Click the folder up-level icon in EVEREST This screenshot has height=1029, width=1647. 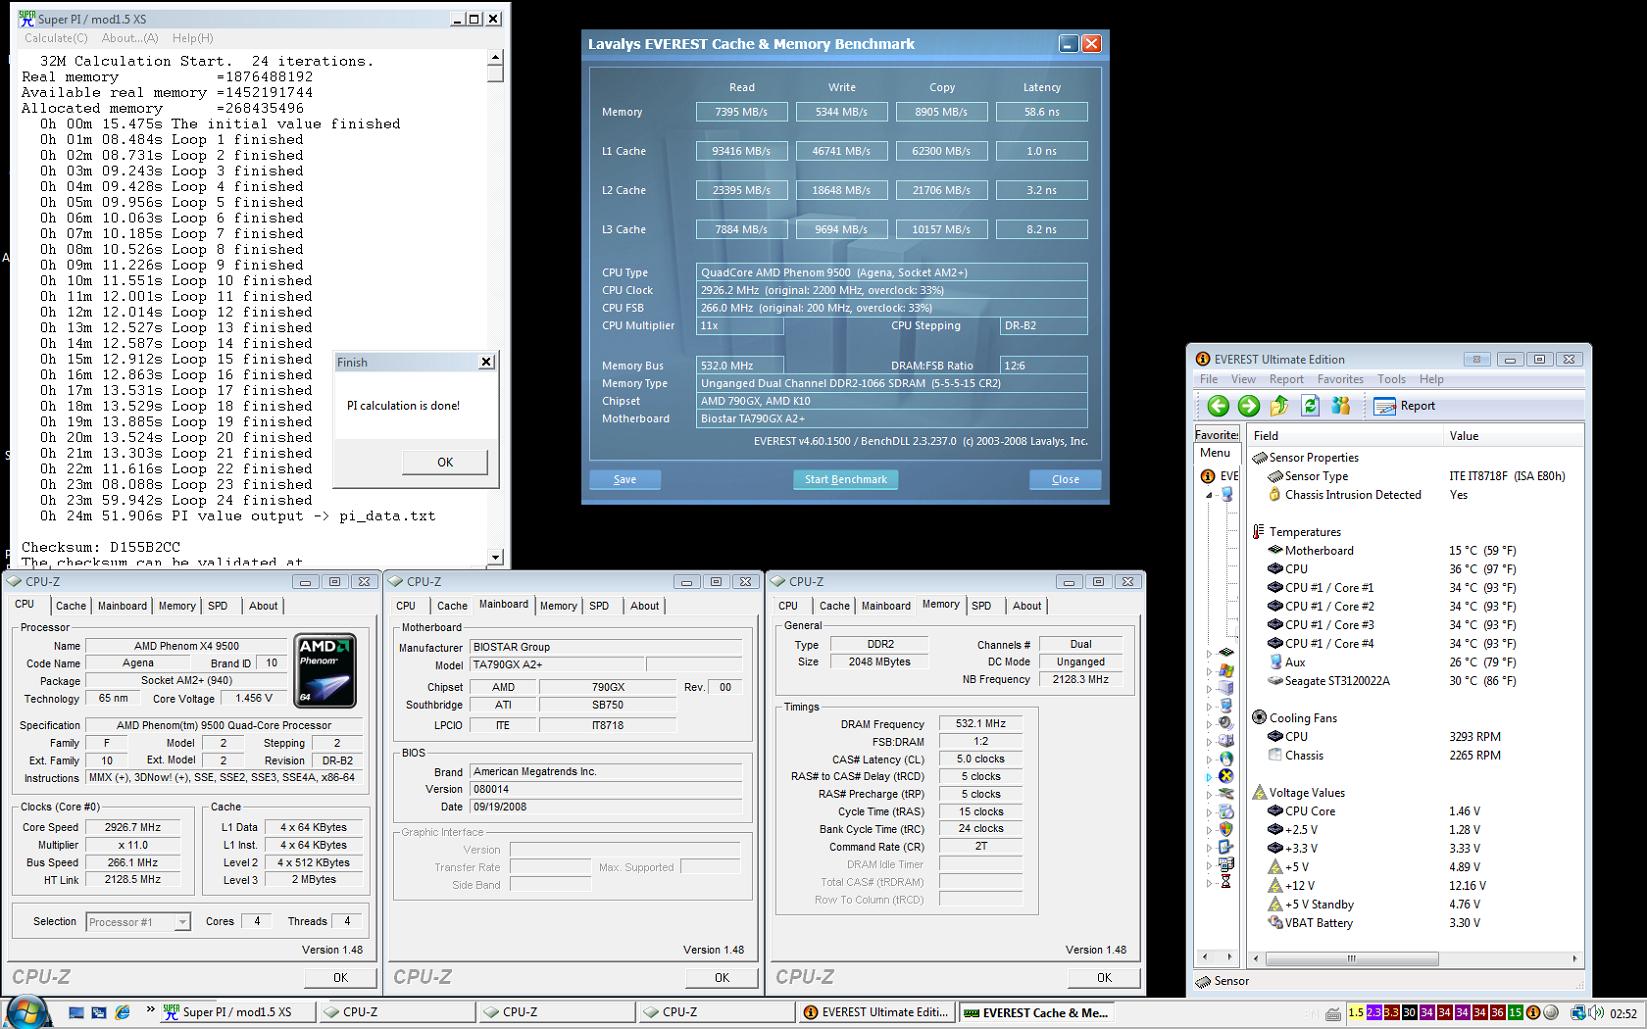1279,406
